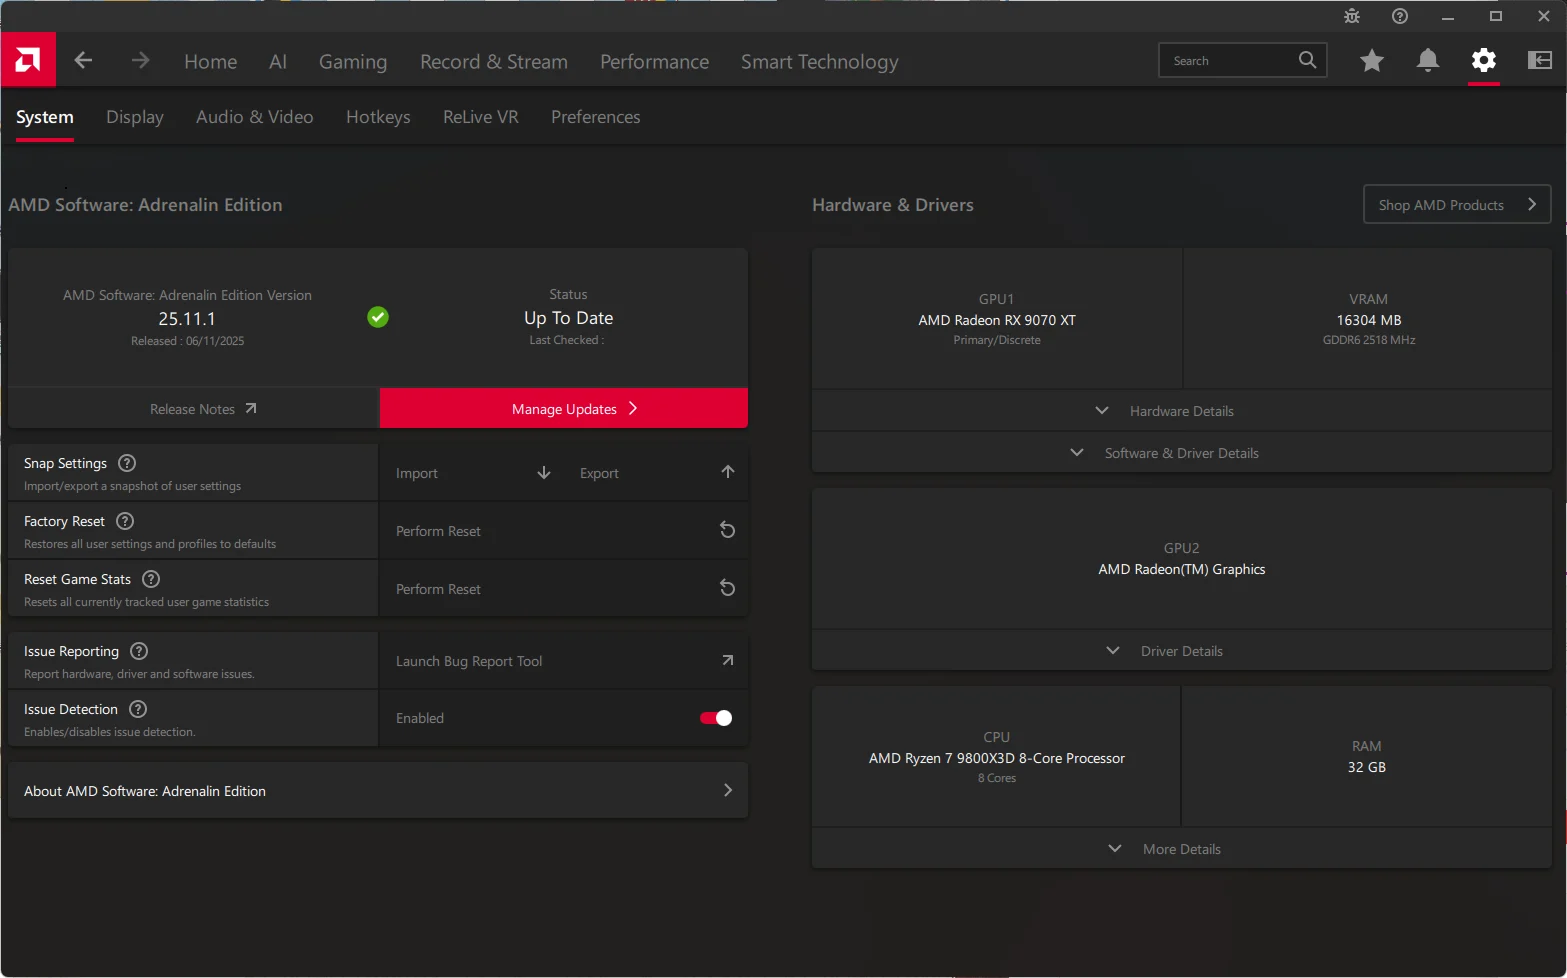Click the Search input field
The height and width of the screenshot is (978, 1567).
(x=1230, y=61)
